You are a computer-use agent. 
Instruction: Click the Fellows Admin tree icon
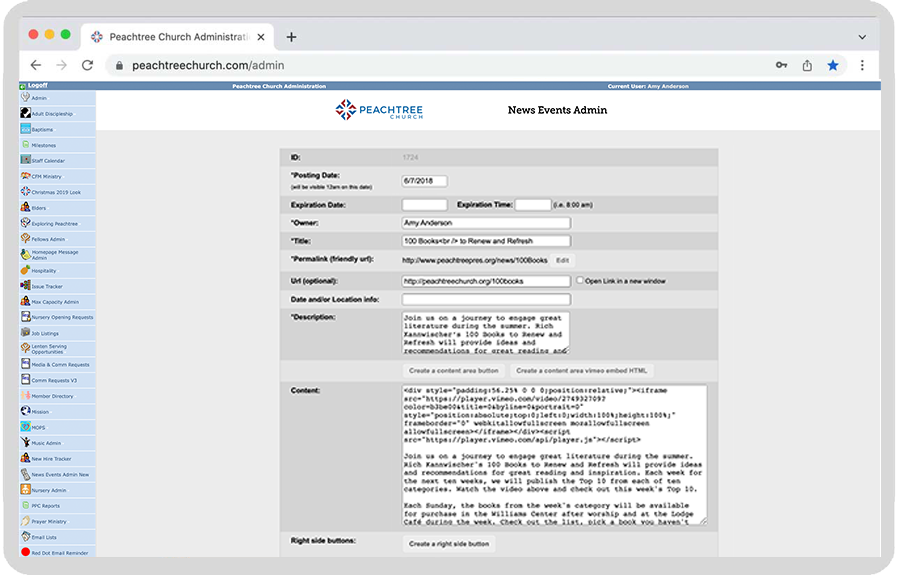(x=25, y=238)
